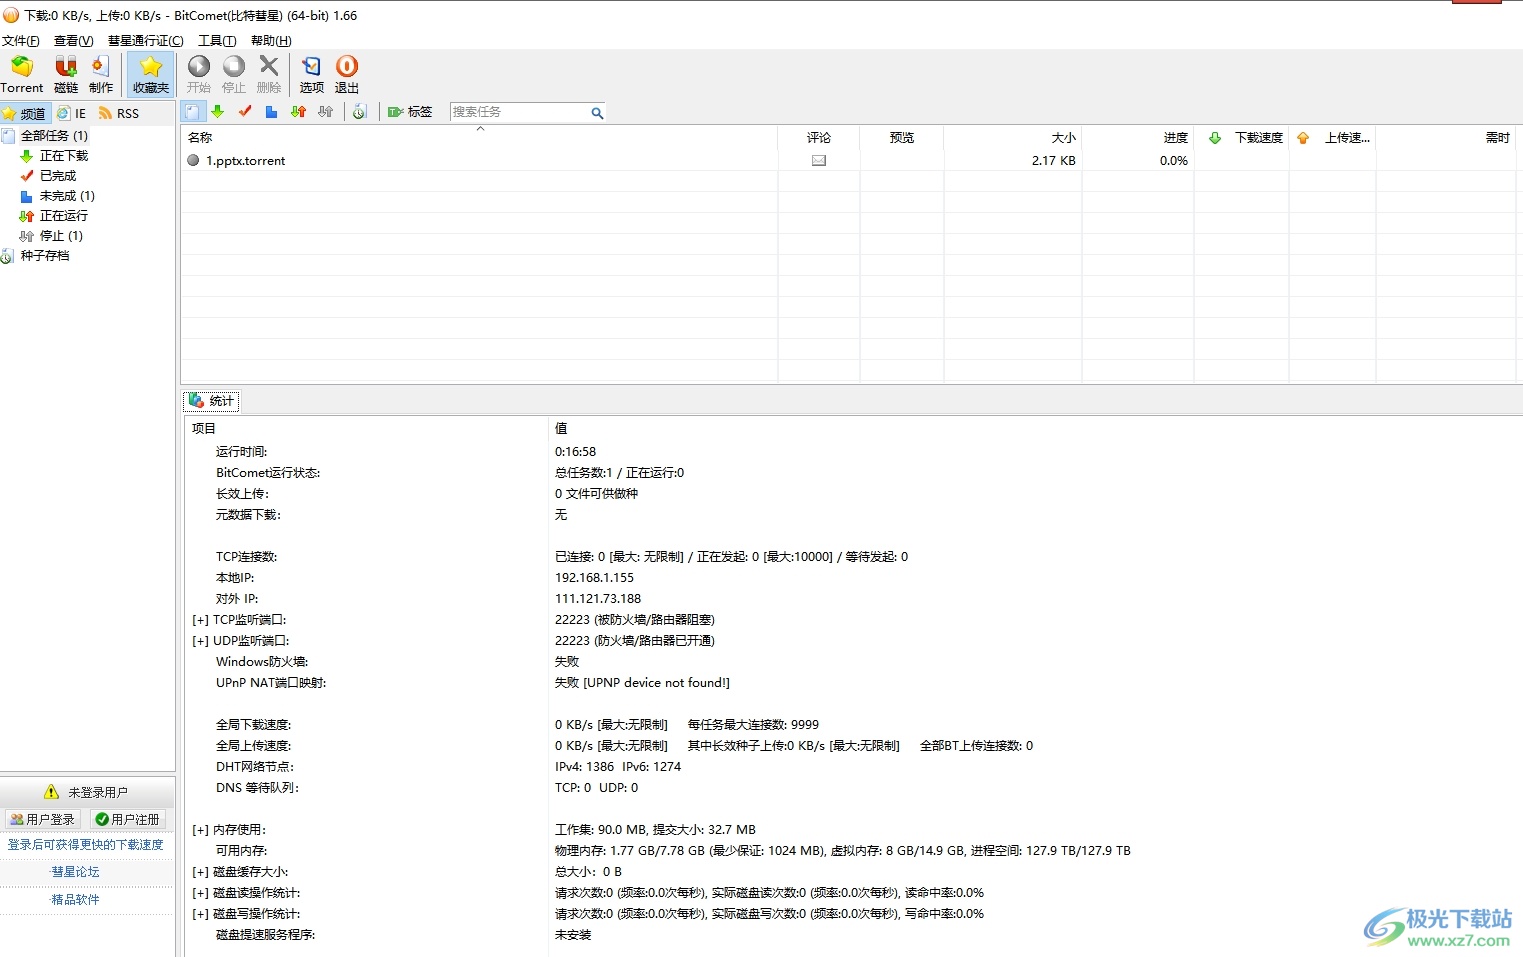Open the Tags (标签) button
Viewport: 1523px width, 957px height.
click(x=410, y=112)
